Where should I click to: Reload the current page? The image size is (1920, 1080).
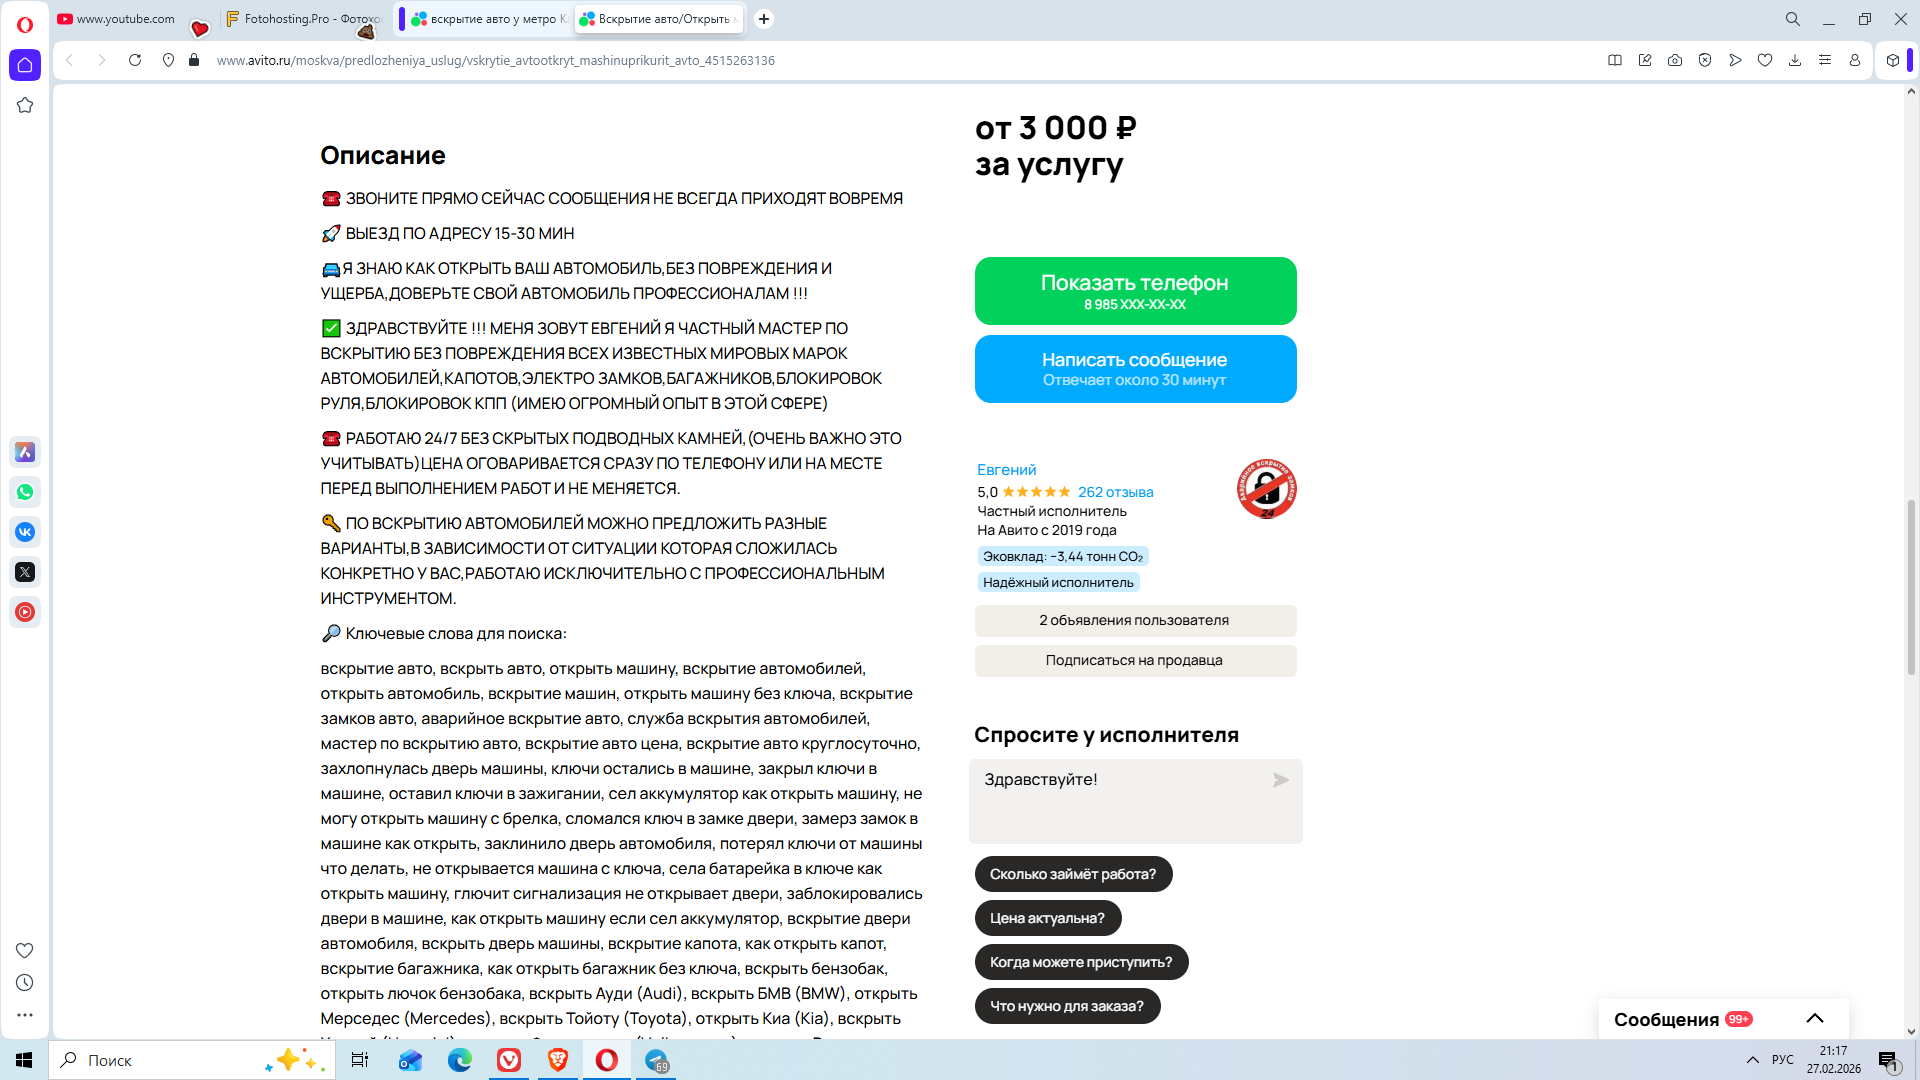(135, 60)
